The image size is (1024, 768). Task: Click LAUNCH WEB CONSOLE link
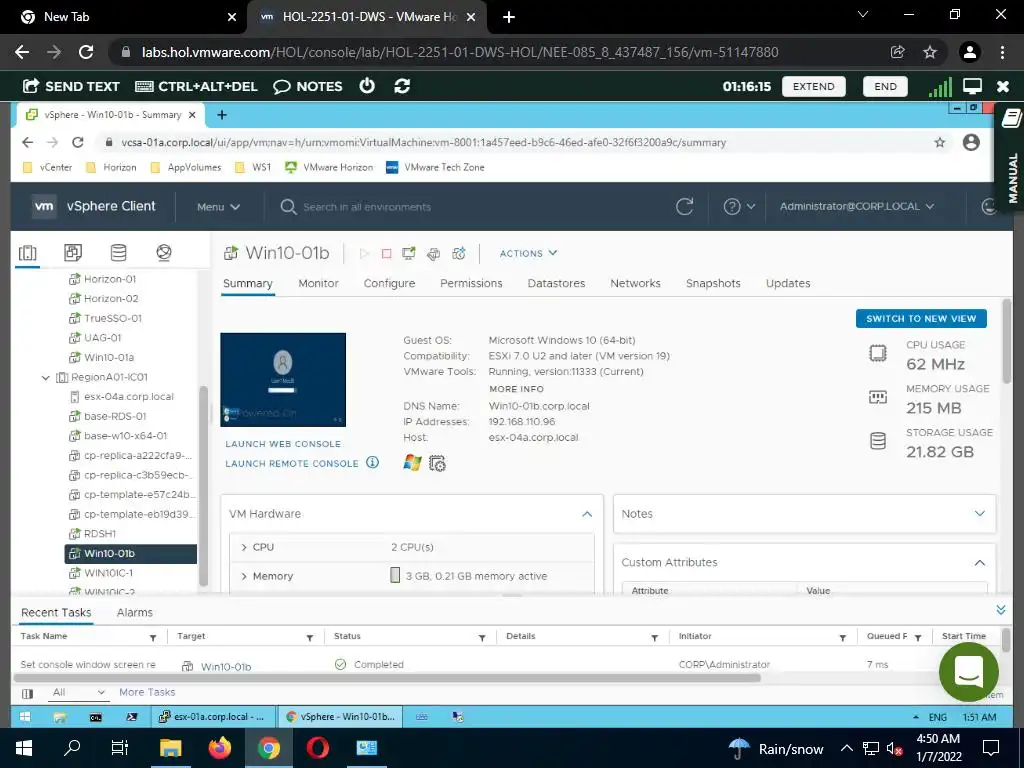click(x=283, y=444)
